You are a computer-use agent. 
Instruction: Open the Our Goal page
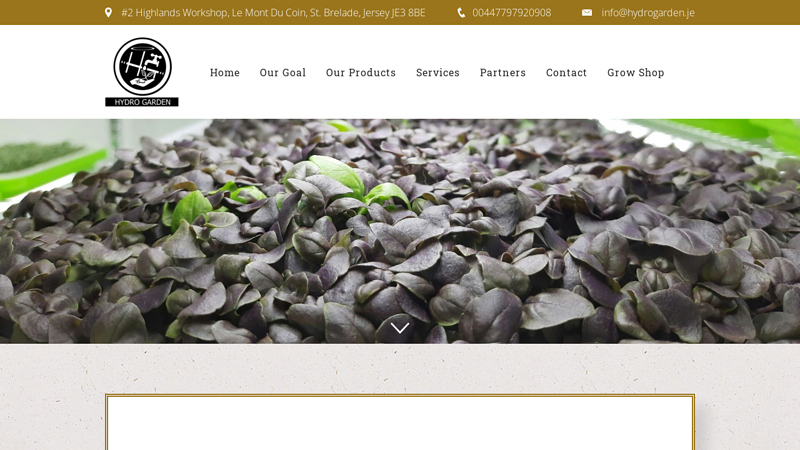[x=283, y=73]
